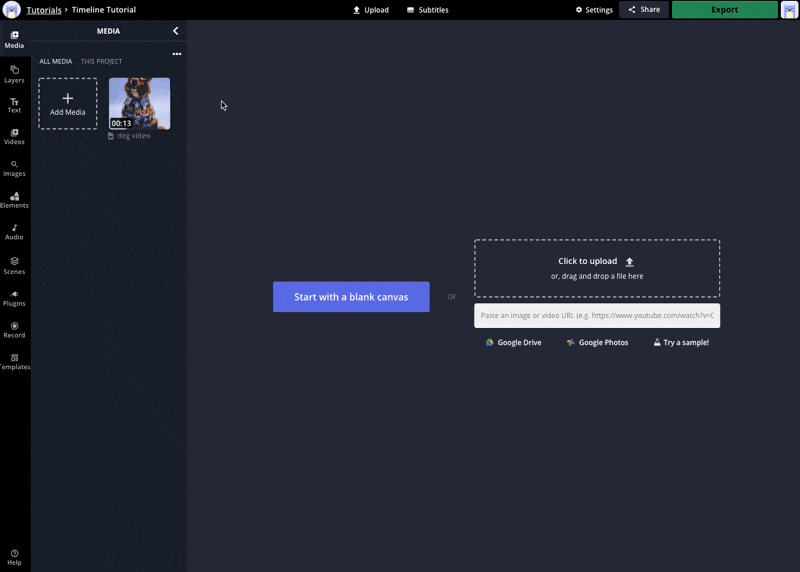Open the Videos sidebar panel
Viewport: 800px width, 572px height.
coord(14,136)
